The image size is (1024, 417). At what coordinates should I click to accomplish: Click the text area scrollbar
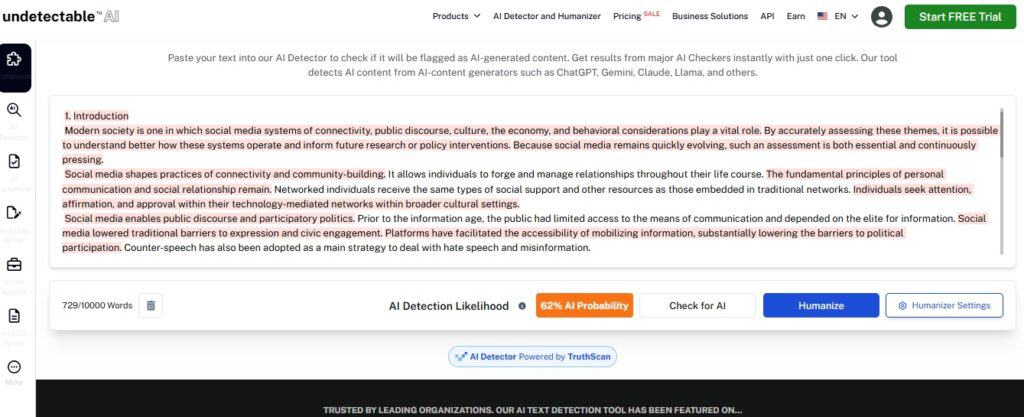(1002, 132)
